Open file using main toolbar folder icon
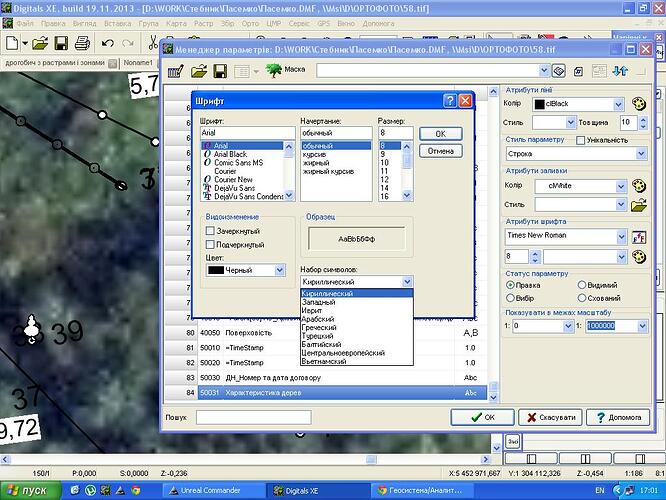The height and width of the screenshot is (500, 666). [40, 43]
